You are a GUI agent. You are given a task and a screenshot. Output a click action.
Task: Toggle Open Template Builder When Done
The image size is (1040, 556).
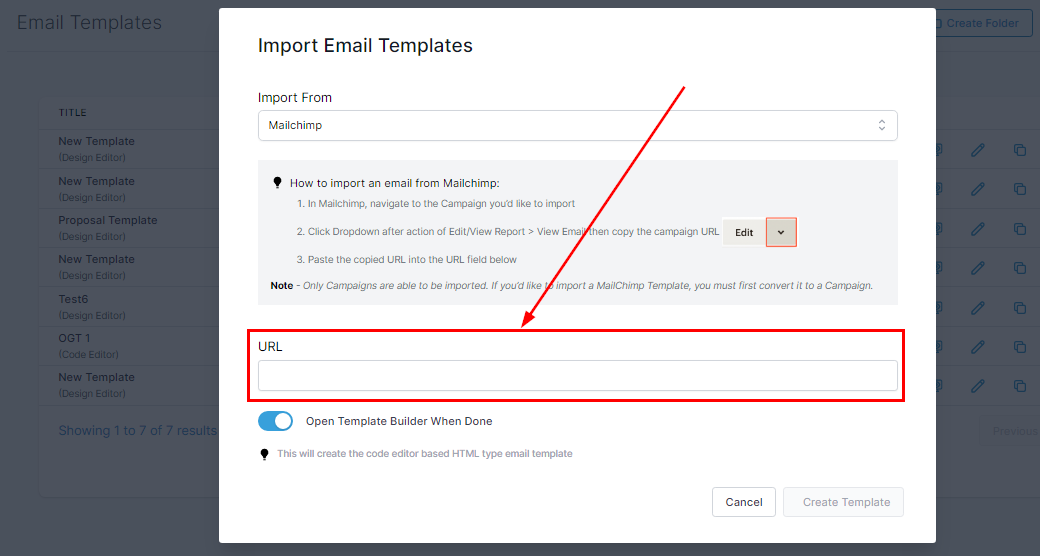click(x=275, y=421)
